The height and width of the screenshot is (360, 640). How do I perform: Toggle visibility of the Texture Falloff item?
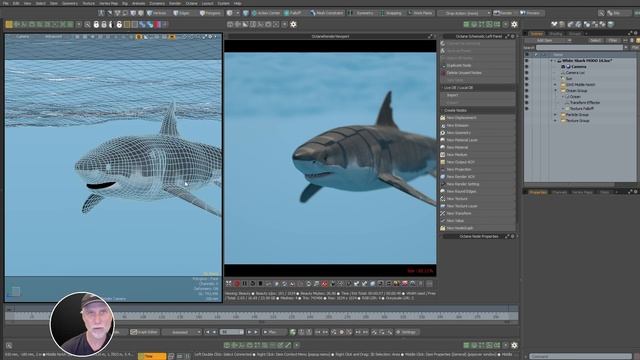pos(527,109)
